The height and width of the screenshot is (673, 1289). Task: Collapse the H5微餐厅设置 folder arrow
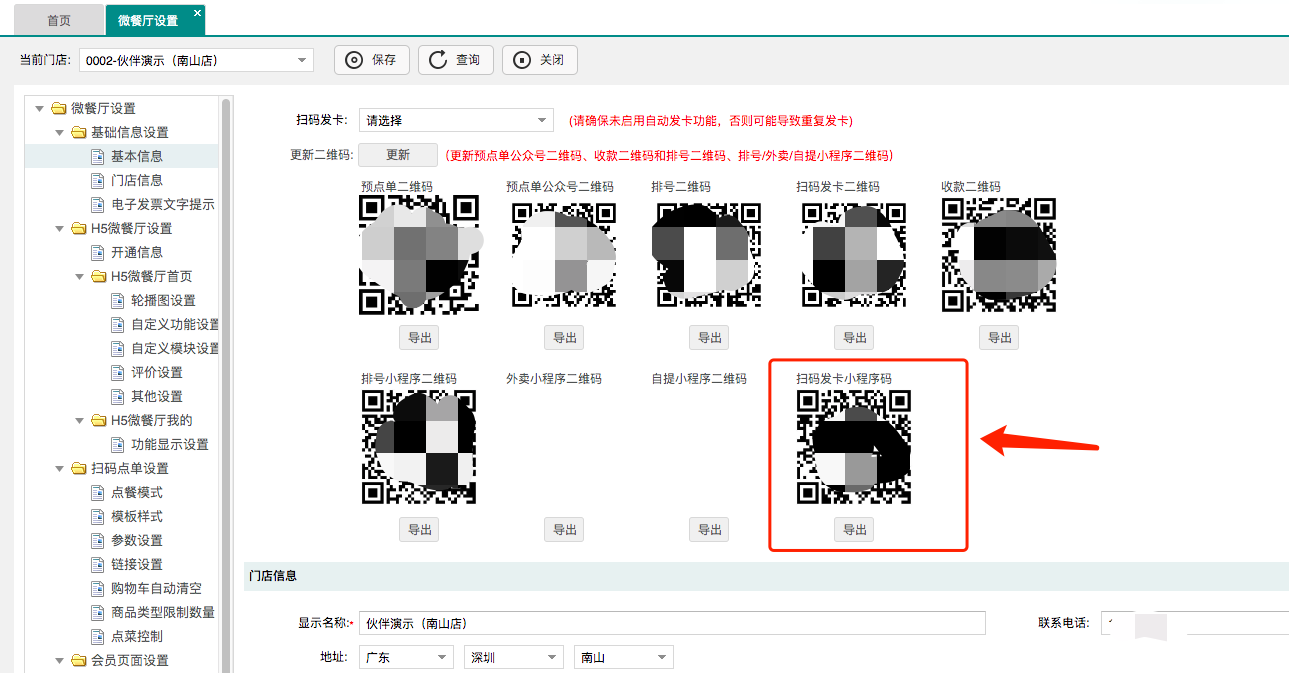59,228
